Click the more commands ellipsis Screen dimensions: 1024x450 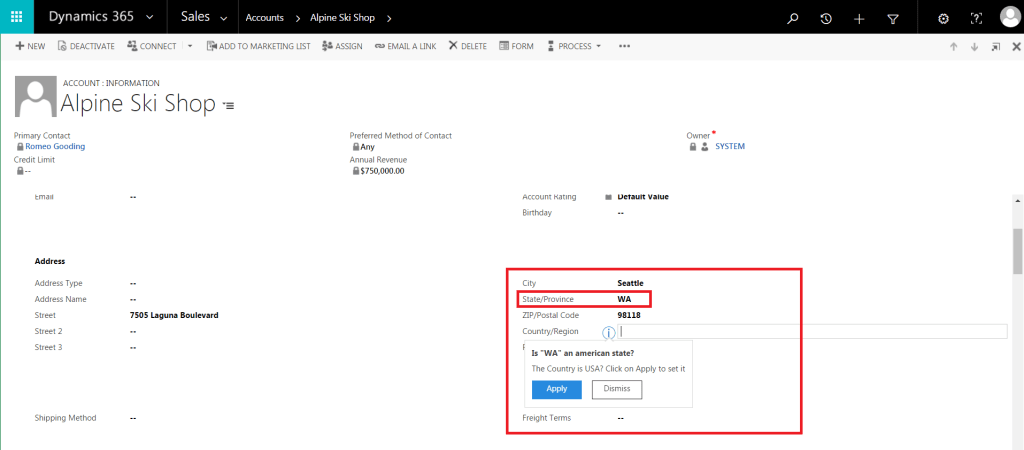625,46
